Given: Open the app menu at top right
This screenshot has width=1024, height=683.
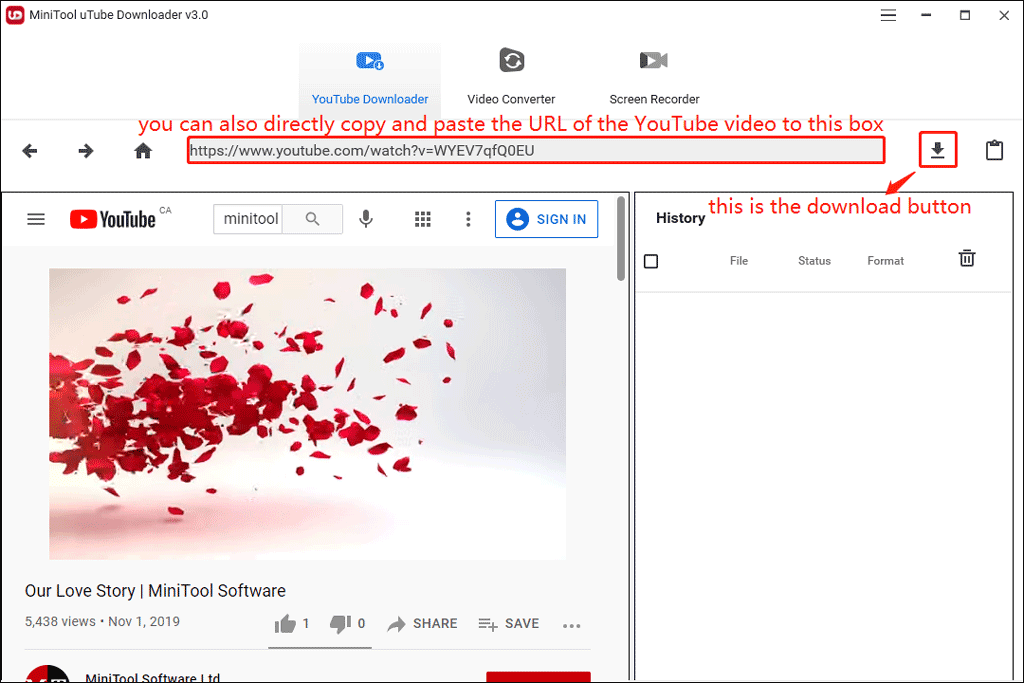Looking at the screenshot, I should [x=888, y=15].
